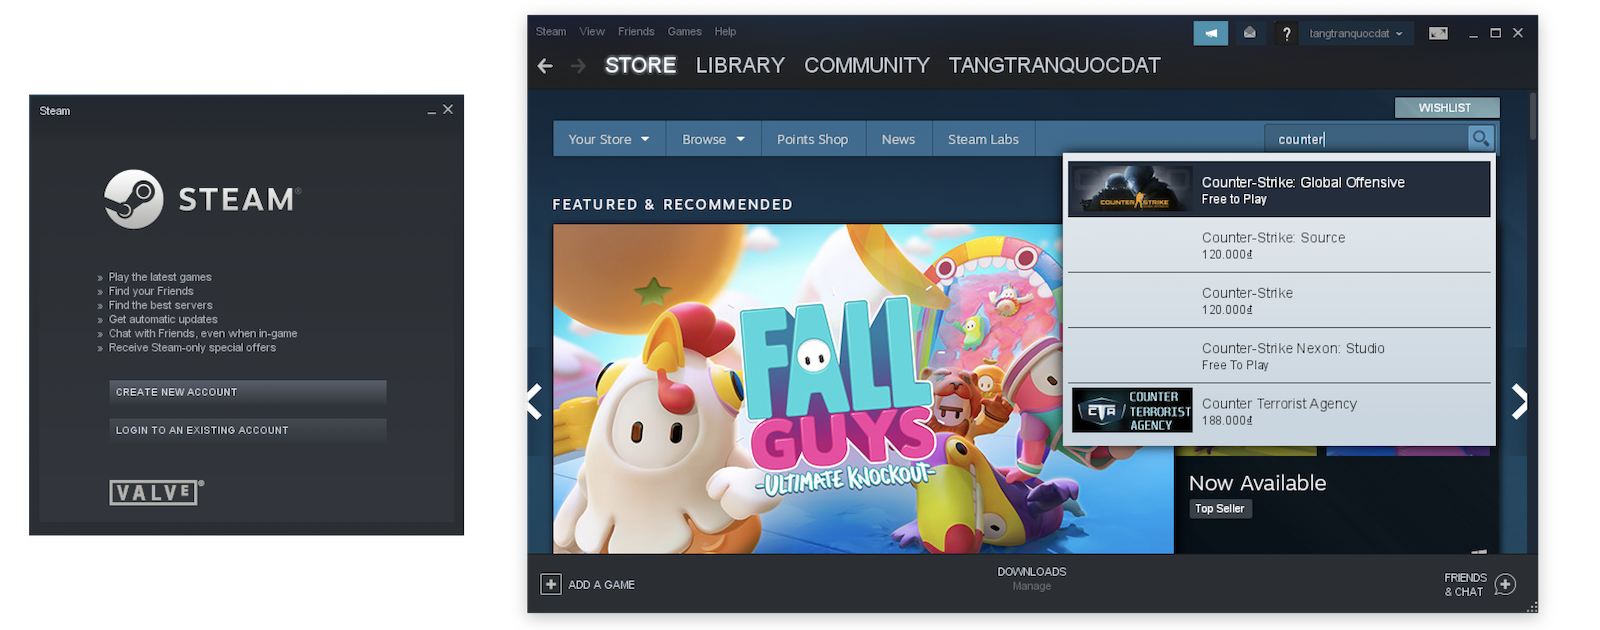Viewport: 1600px width, 630px height.
Task: Show previous featured game with left arrow
Action: (535, 402)
